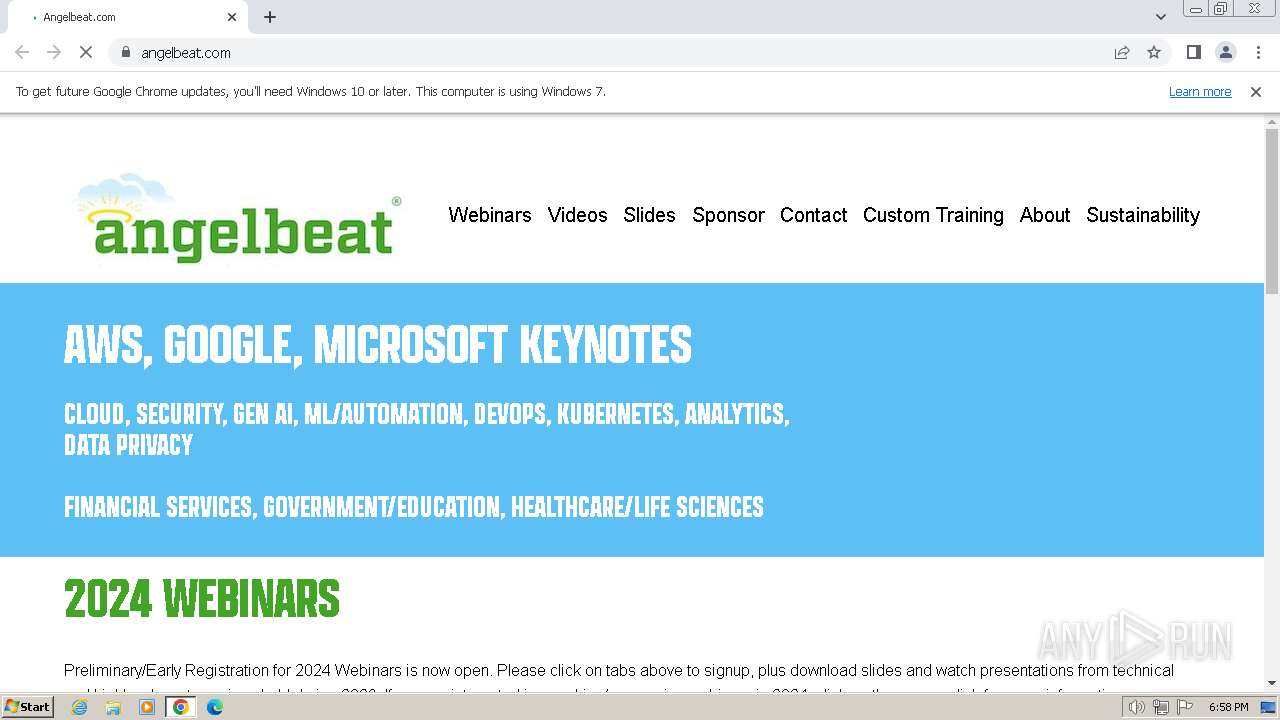This screenshot has height=720, width=1280.
Task: Open the Videos menu item
Action: click(x=577, y=215)
